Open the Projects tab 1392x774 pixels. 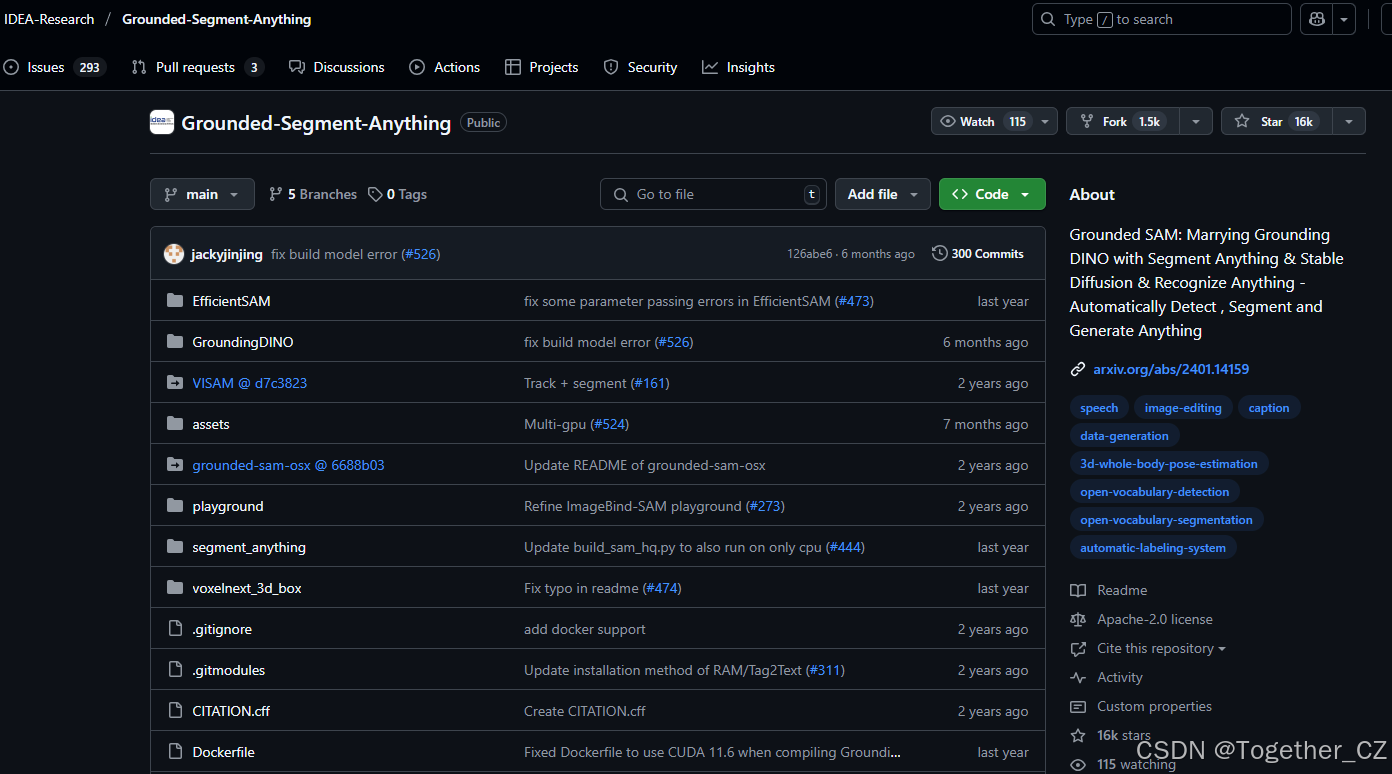click(542, 67)
